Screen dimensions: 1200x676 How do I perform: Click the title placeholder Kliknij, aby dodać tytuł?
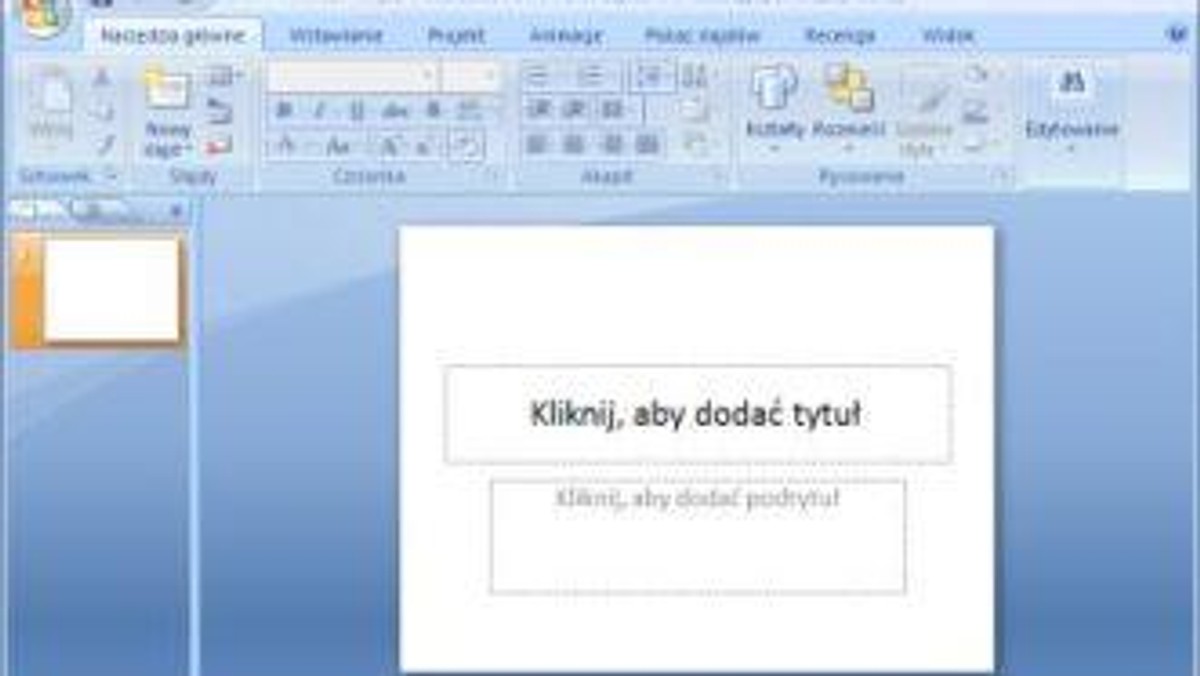(x=697, y=414)
